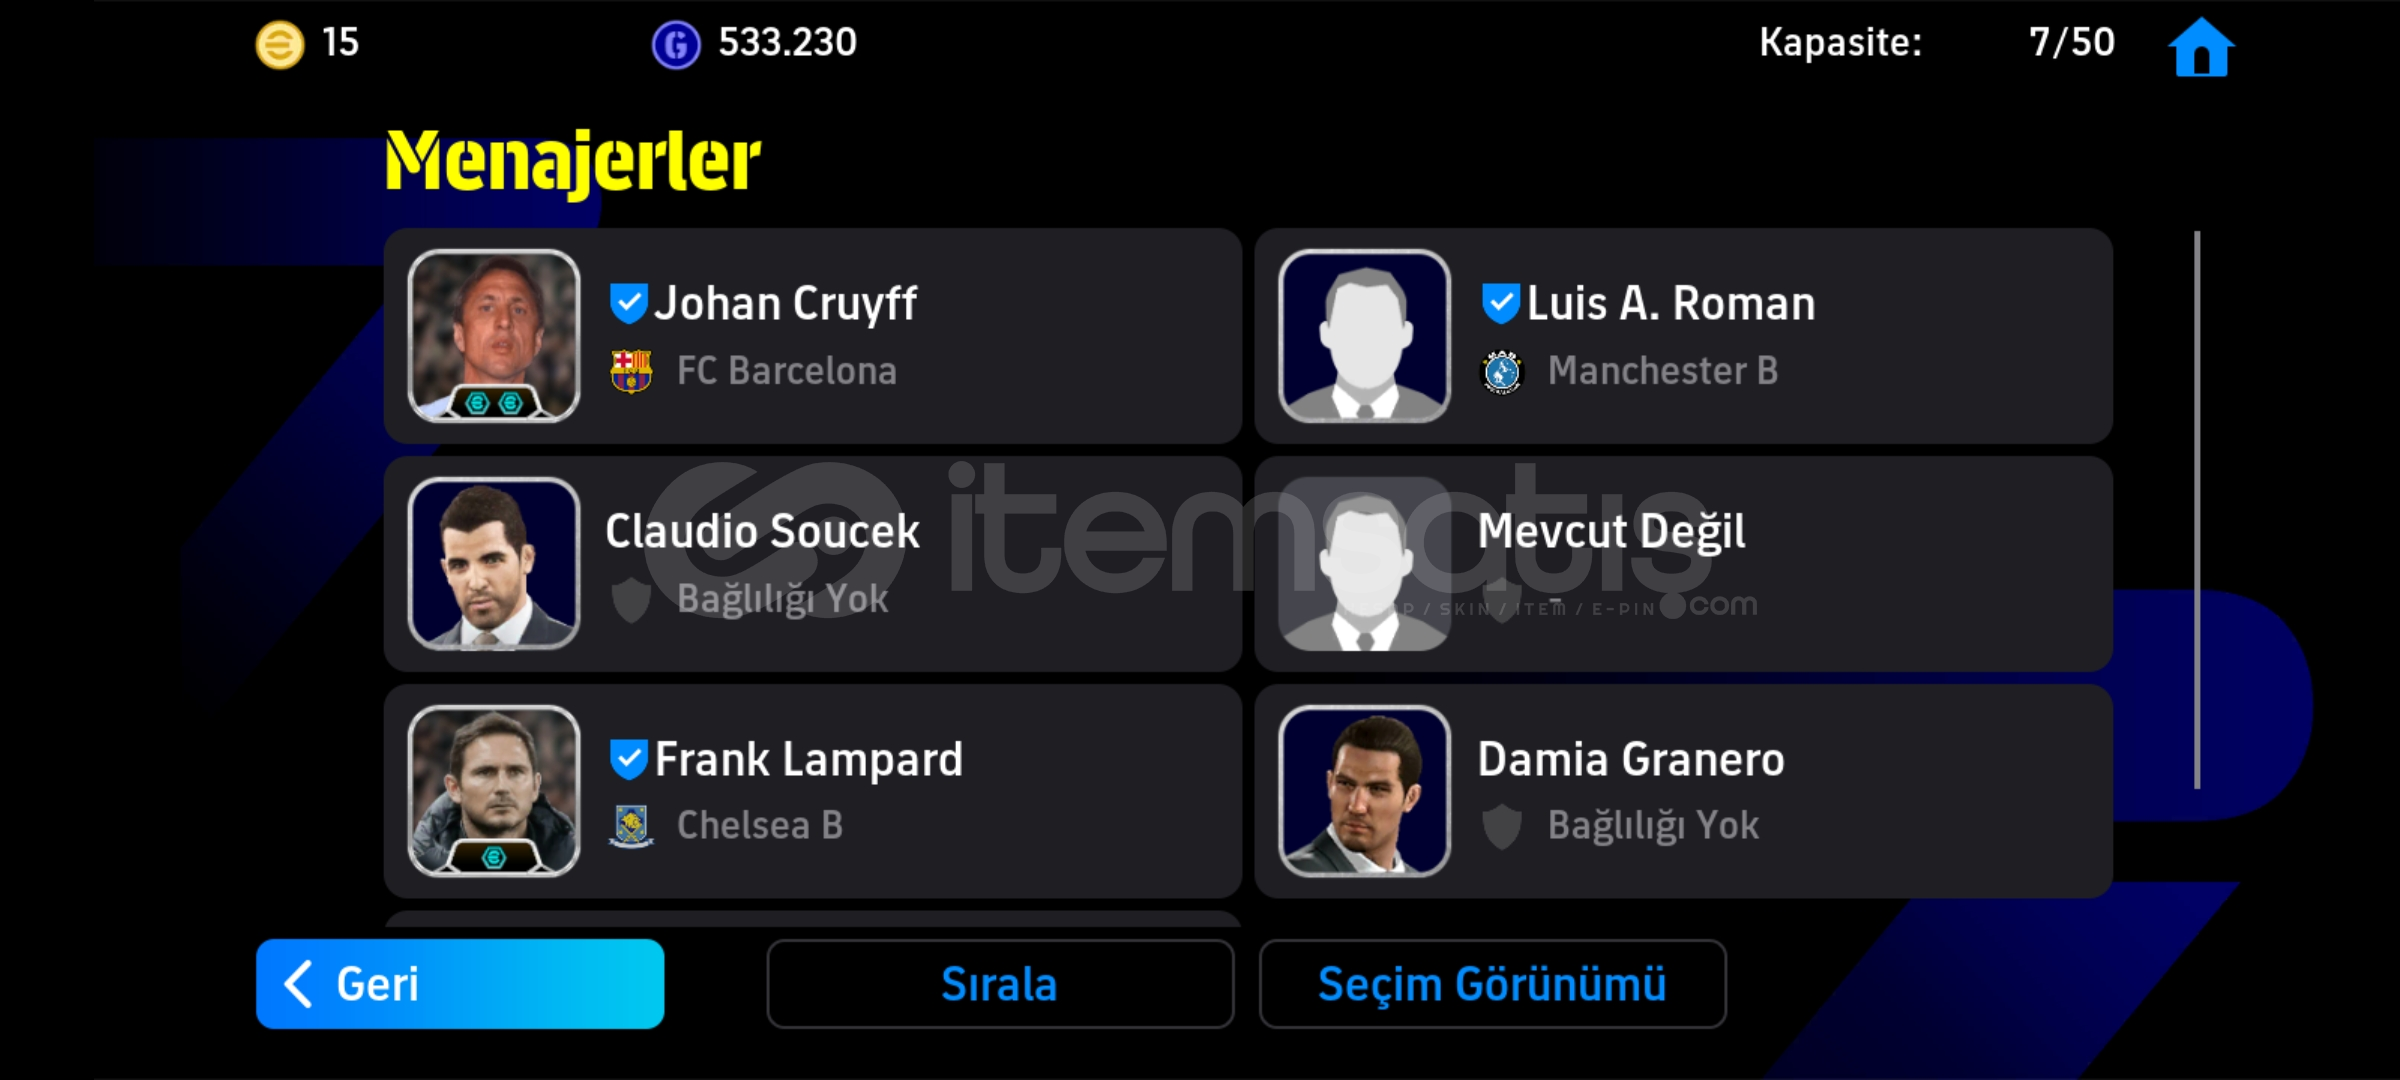Open Seçim Görünümü view options
Screen dimensions: 2400x1080
(1492, 984)
